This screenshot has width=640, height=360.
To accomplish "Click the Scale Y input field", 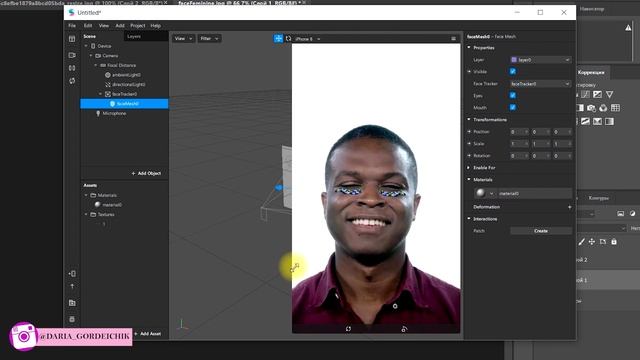I will [540, 144].
